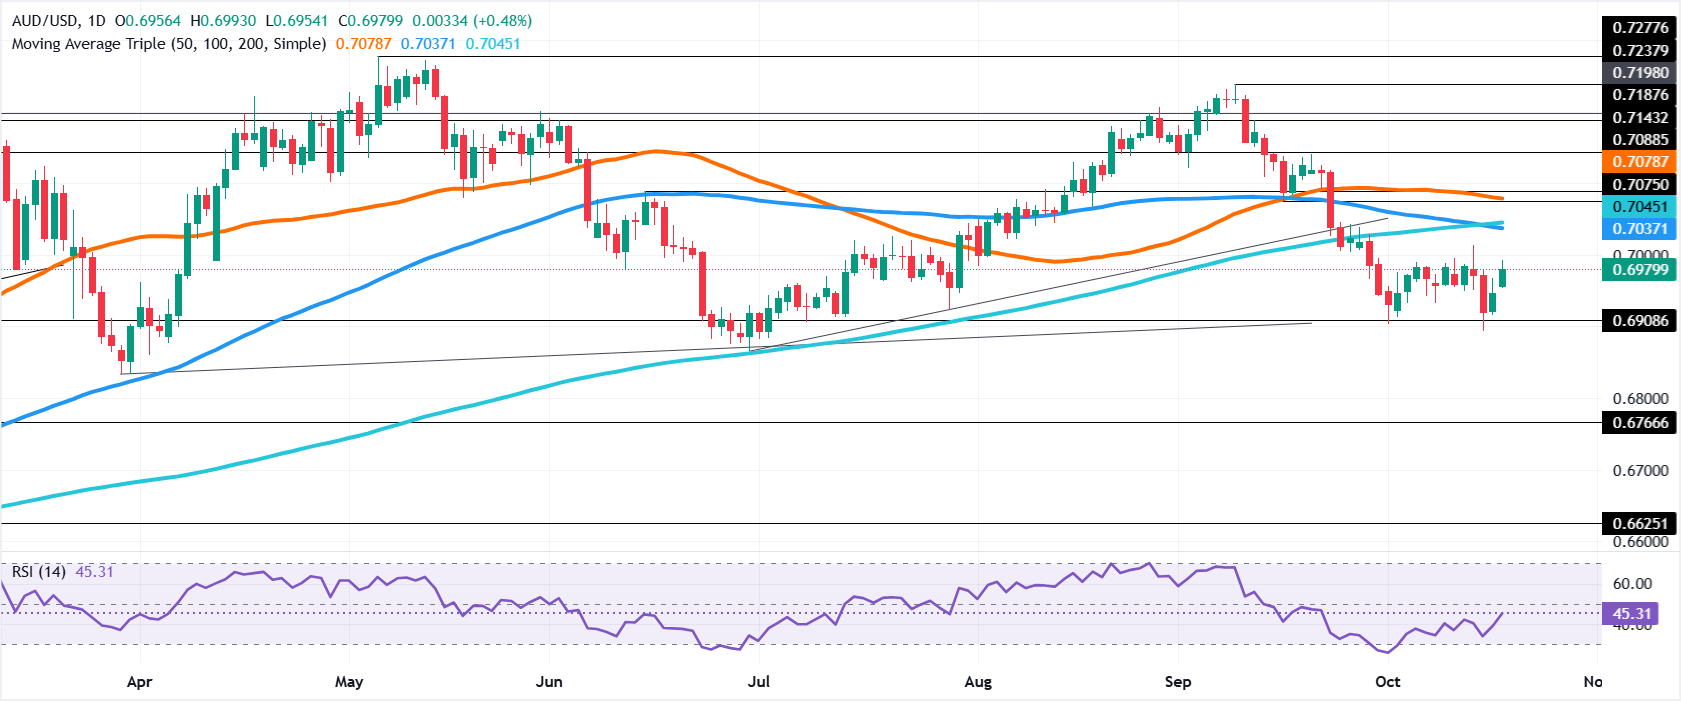Click the 0.71876 price label on axis

(1640, 95)
